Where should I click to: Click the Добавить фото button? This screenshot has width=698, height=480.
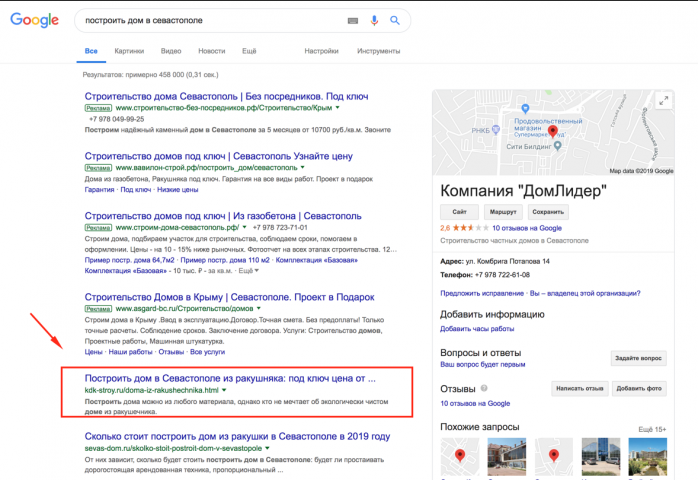pyautogui.click(x=639, y=388)
